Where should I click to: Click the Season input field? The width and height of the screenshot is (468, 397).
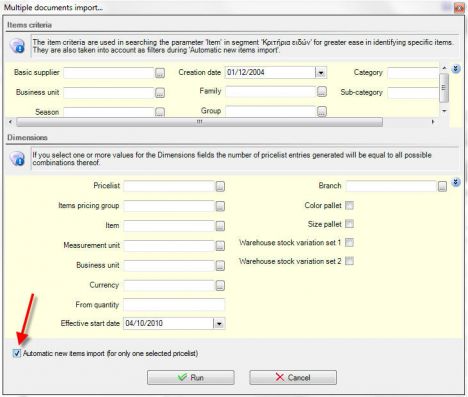pos(109,112)
